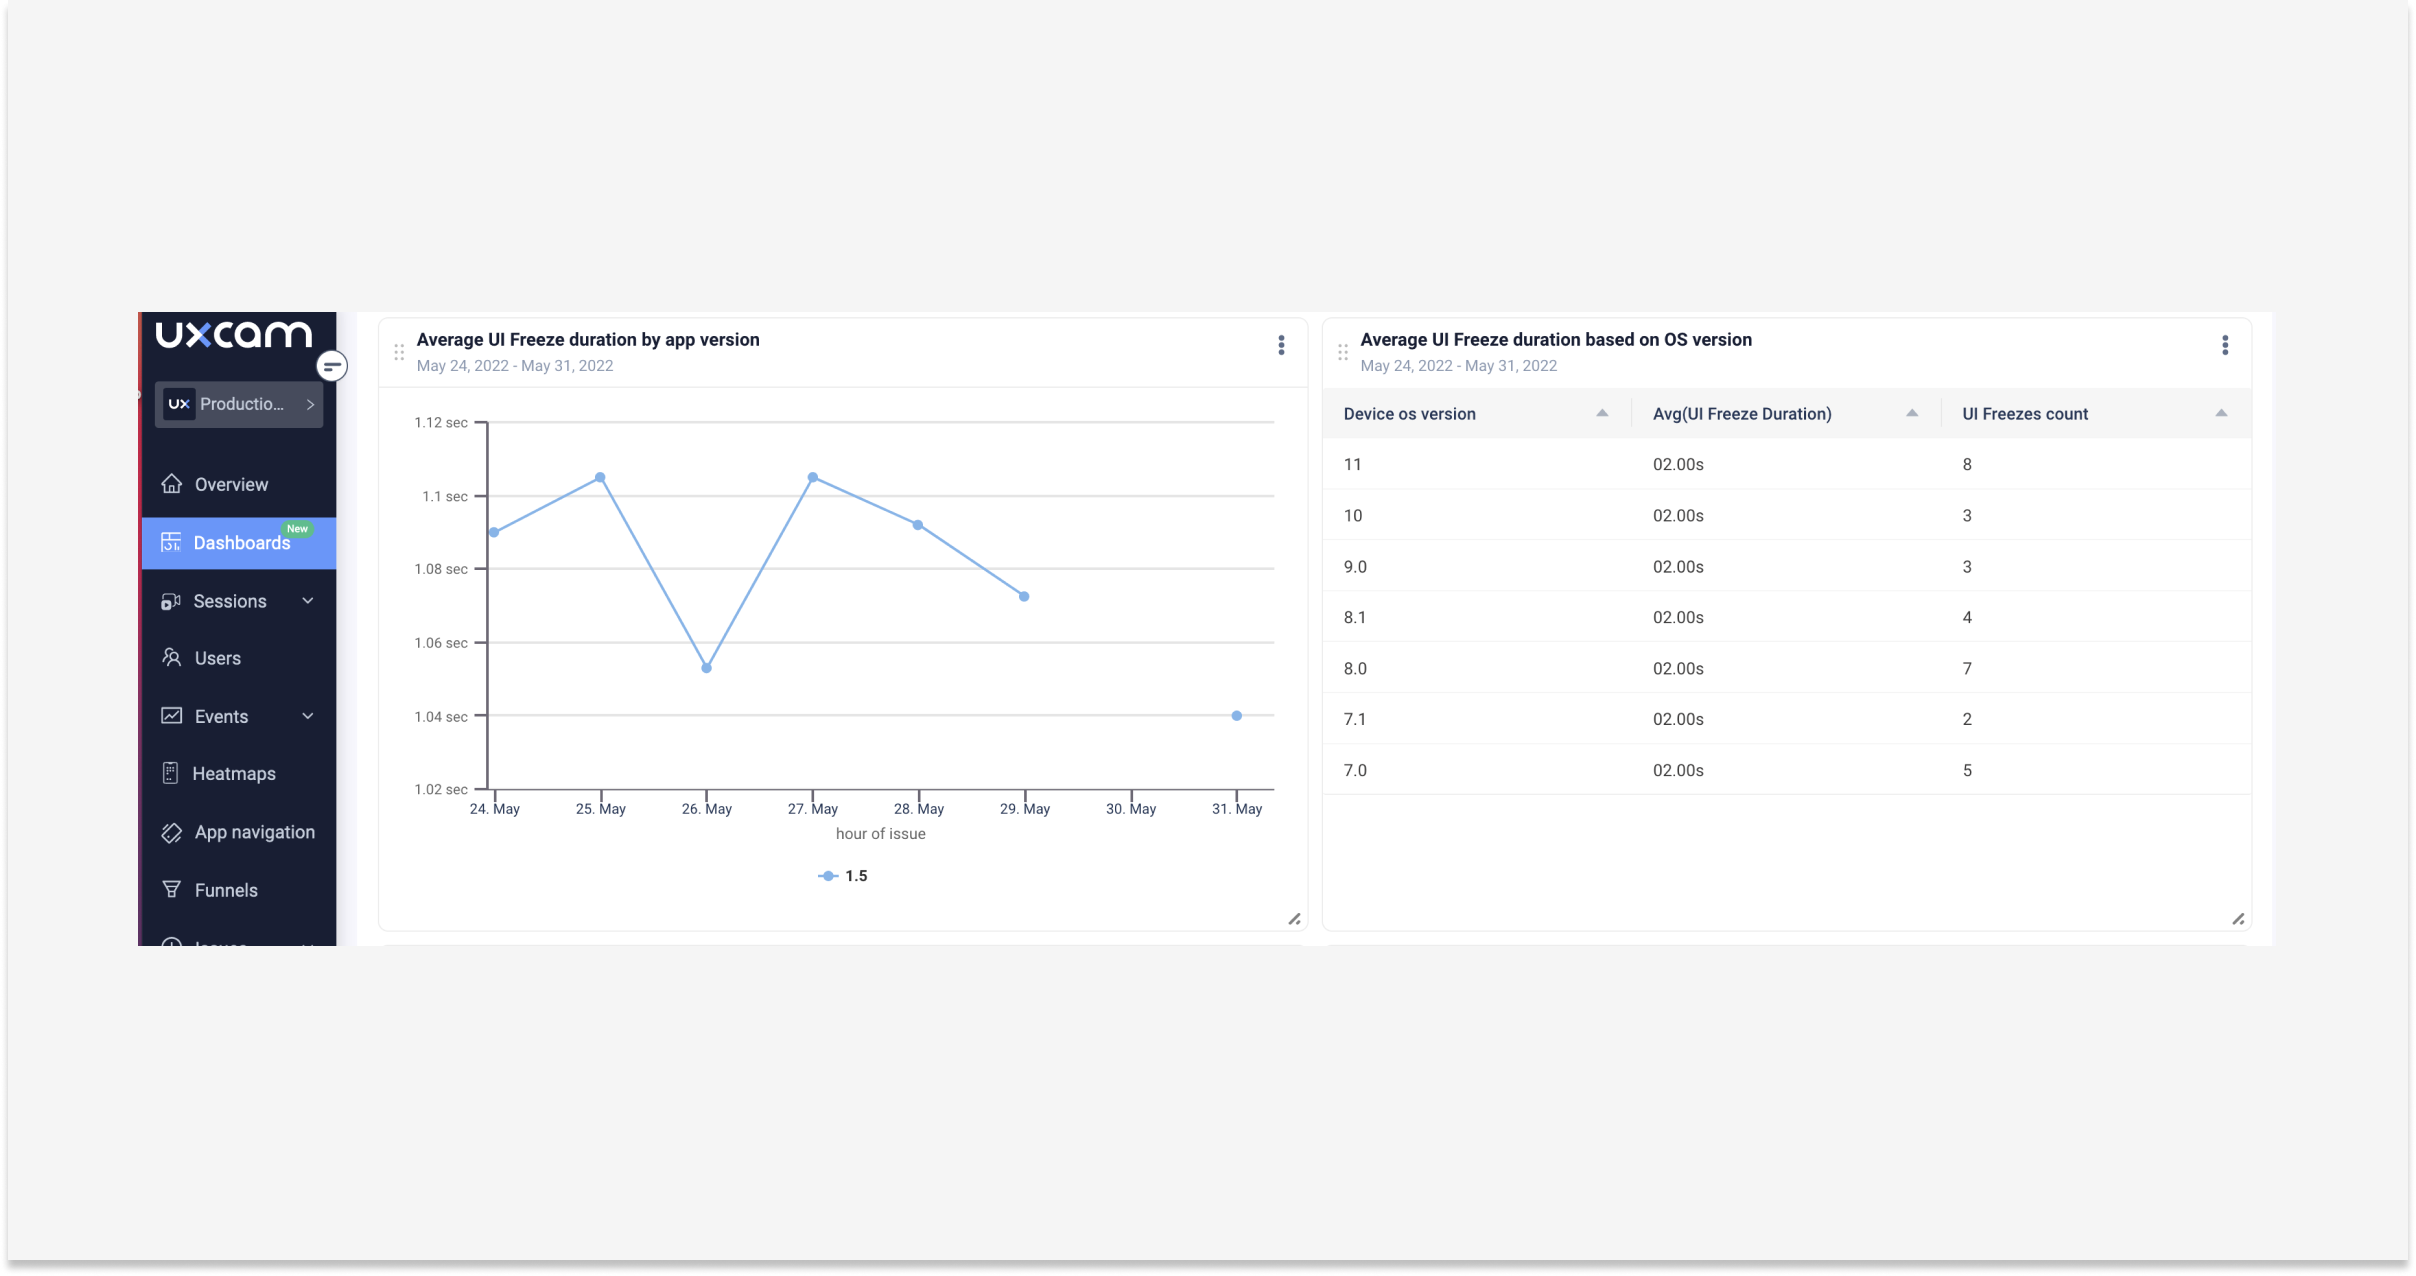Click the Users icon in sidebar
The height and width of the screenshot is (1276, 2416).
pyautogui.click(x=172, y=658)
